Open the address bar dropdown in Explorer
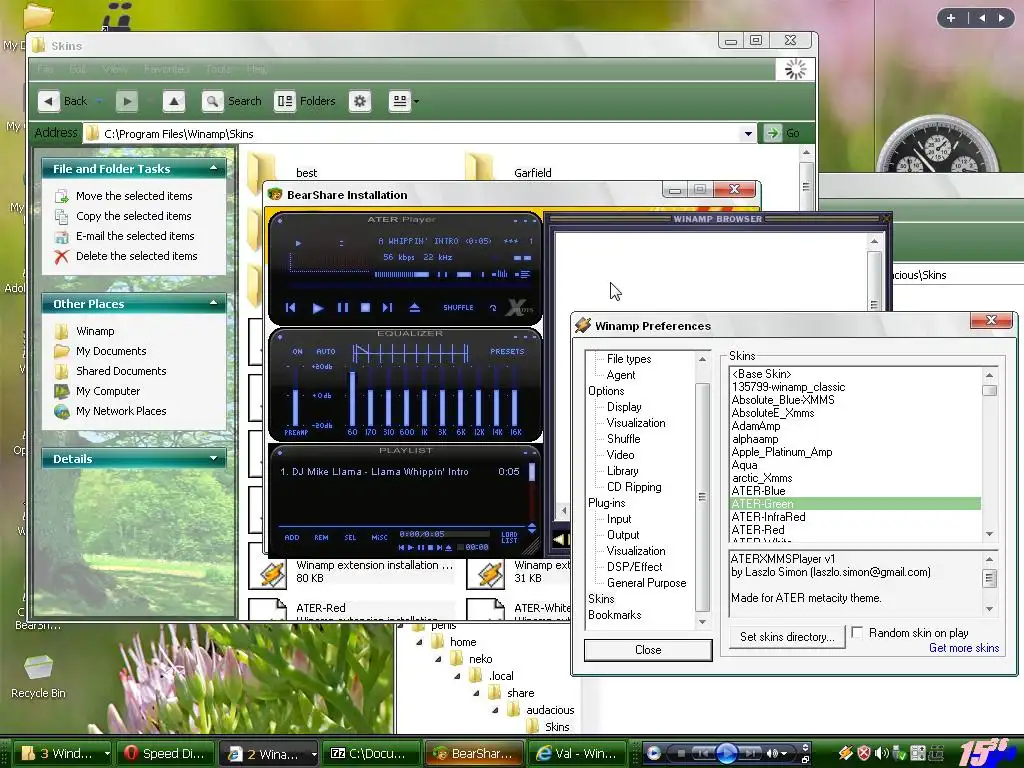Screen dimensions: 1024x768 click(748, 133)
